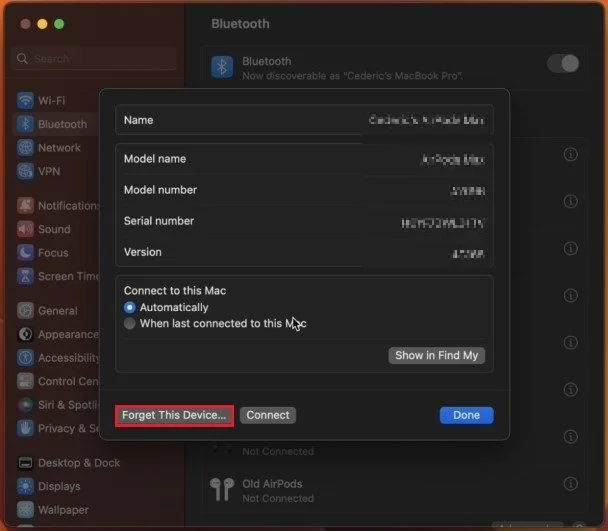Open the General gear icon
The height and width of the screenshot is (531, 608).
[25, 311]
